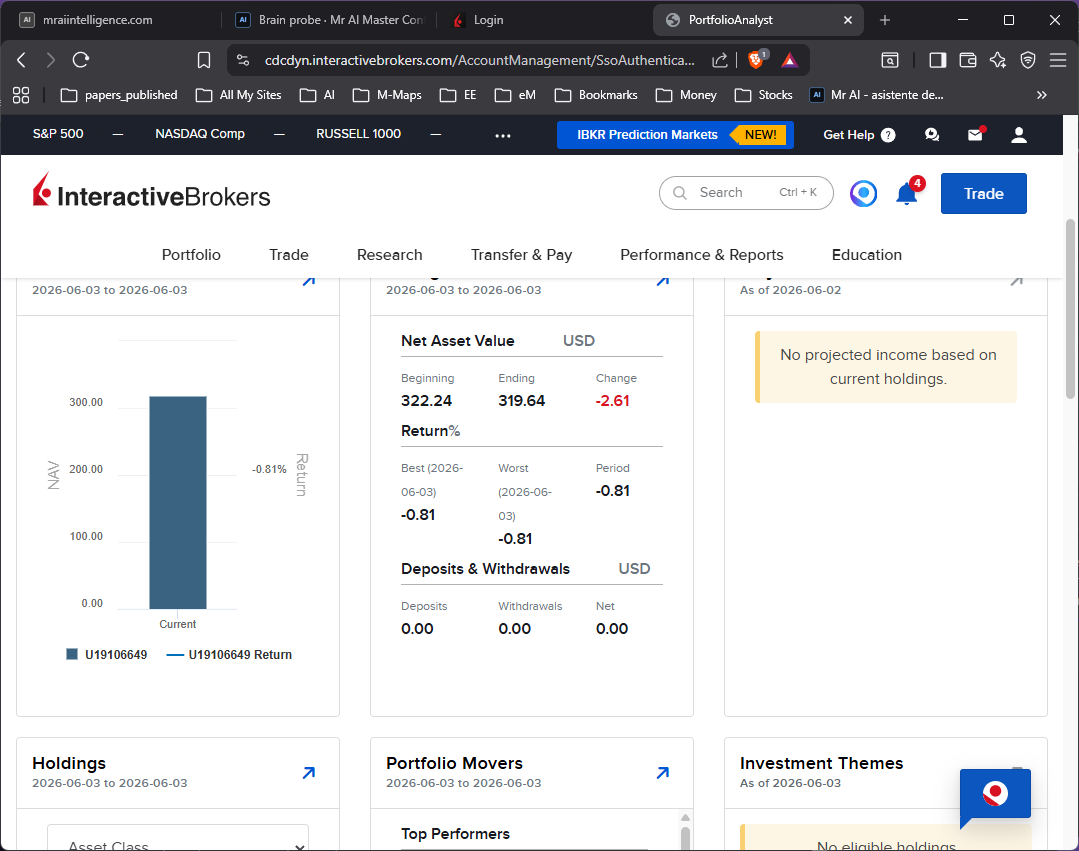Click the IBKR assistant circle icon
The height and width of the screenshot is (851, 1079).
863,193
